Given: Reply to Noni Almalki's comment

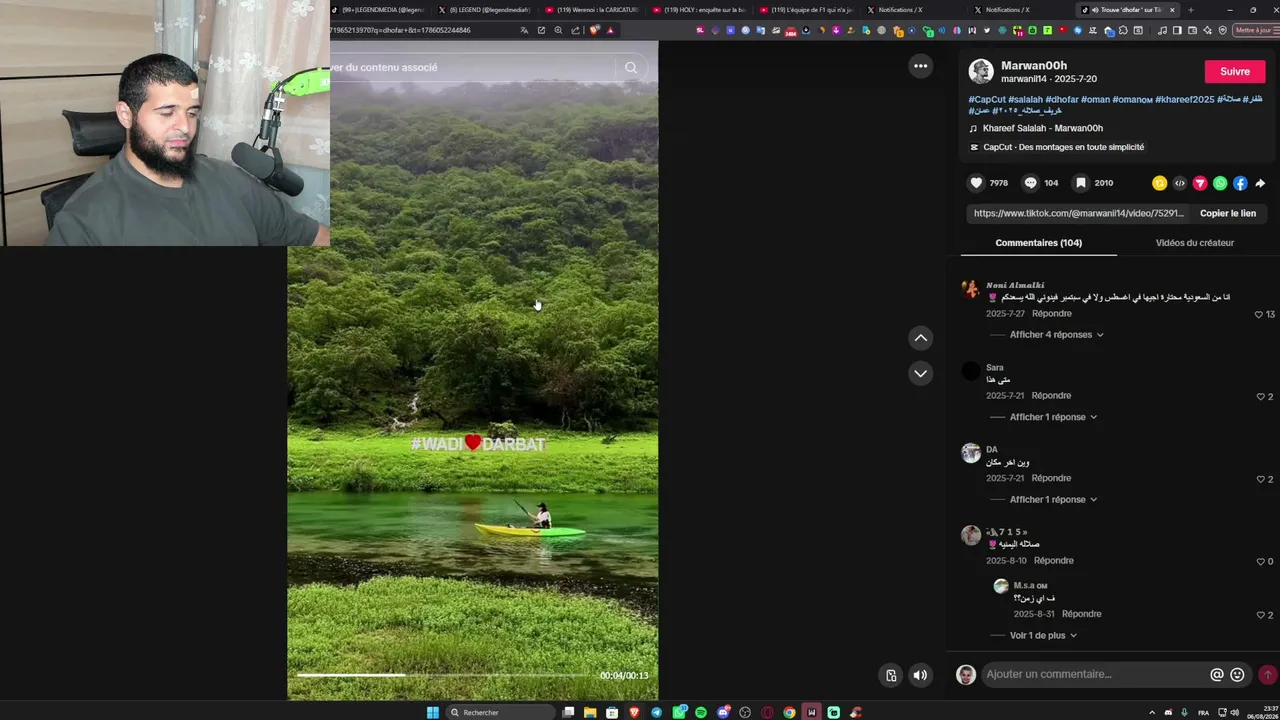Looking at the screenshot, I should [1051, 314].
